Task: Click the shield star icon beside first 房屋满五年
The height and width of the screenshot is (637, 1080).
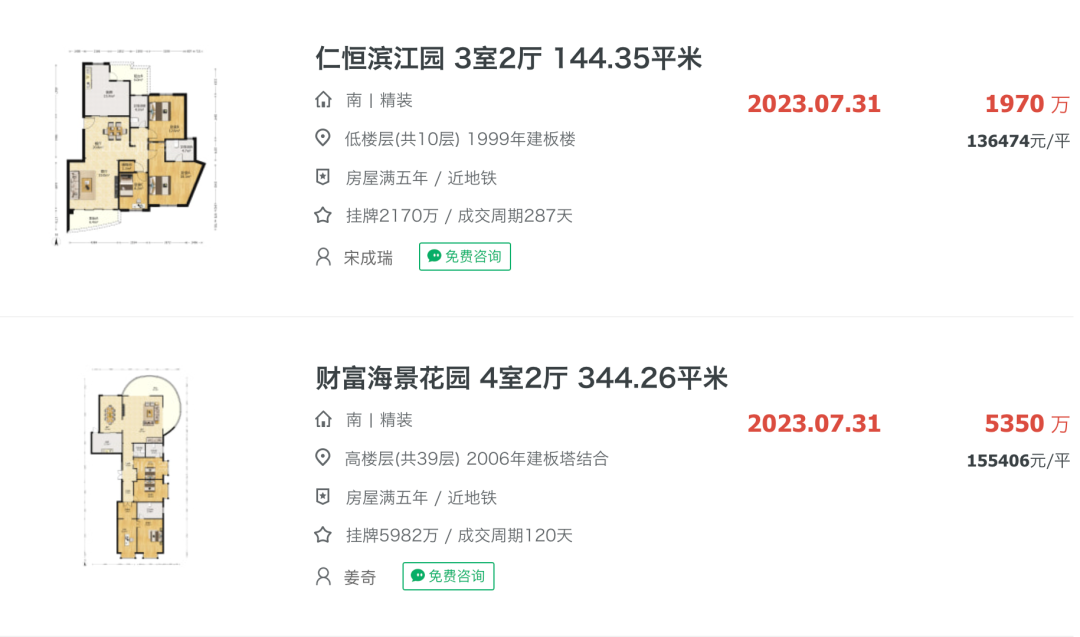Action: pos(322,177)
